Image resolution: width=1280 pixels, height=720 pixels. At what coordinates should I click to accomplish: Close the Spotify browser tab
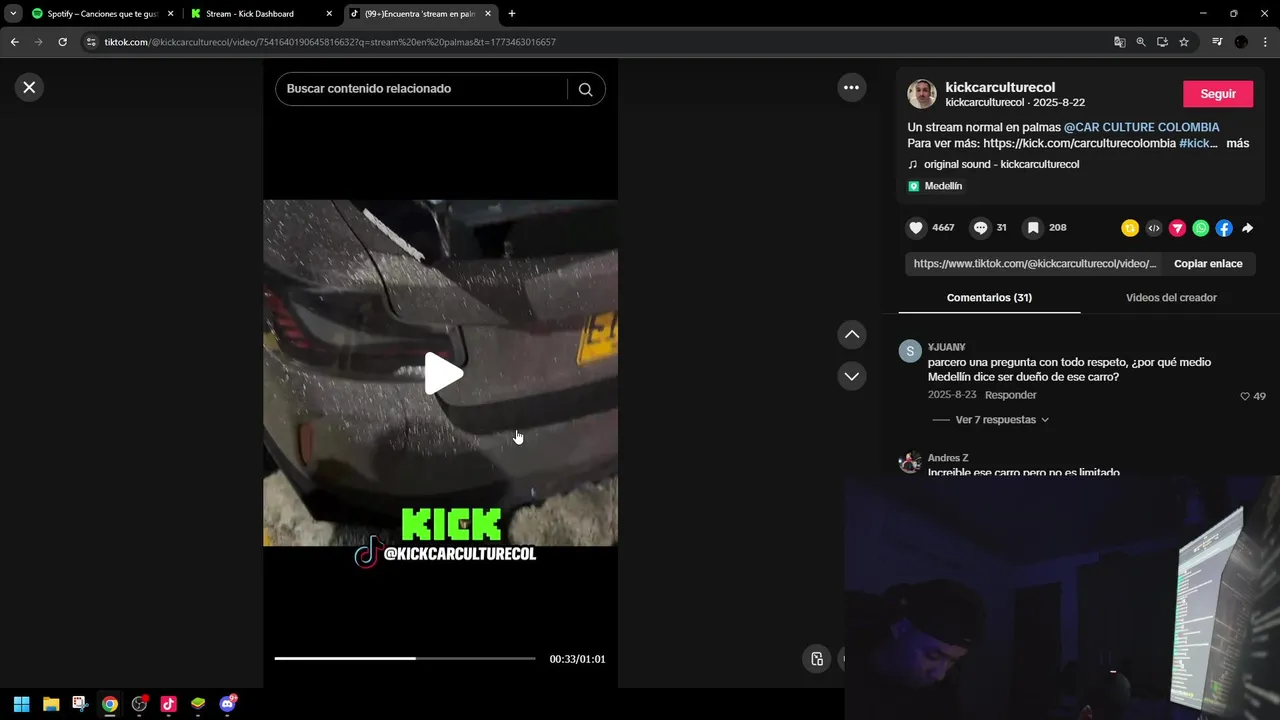pos(170,14)
